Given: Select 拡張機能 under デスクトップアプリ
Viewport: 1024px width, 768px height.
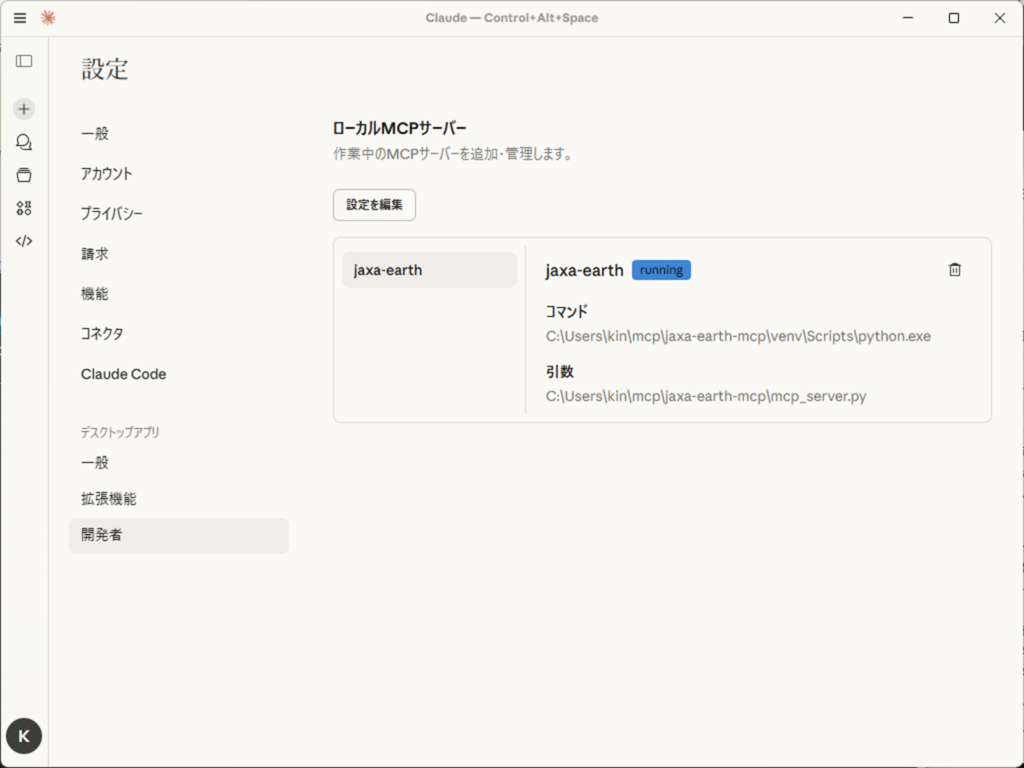Looking at the screenshot, I should click(x=109, y=499).
